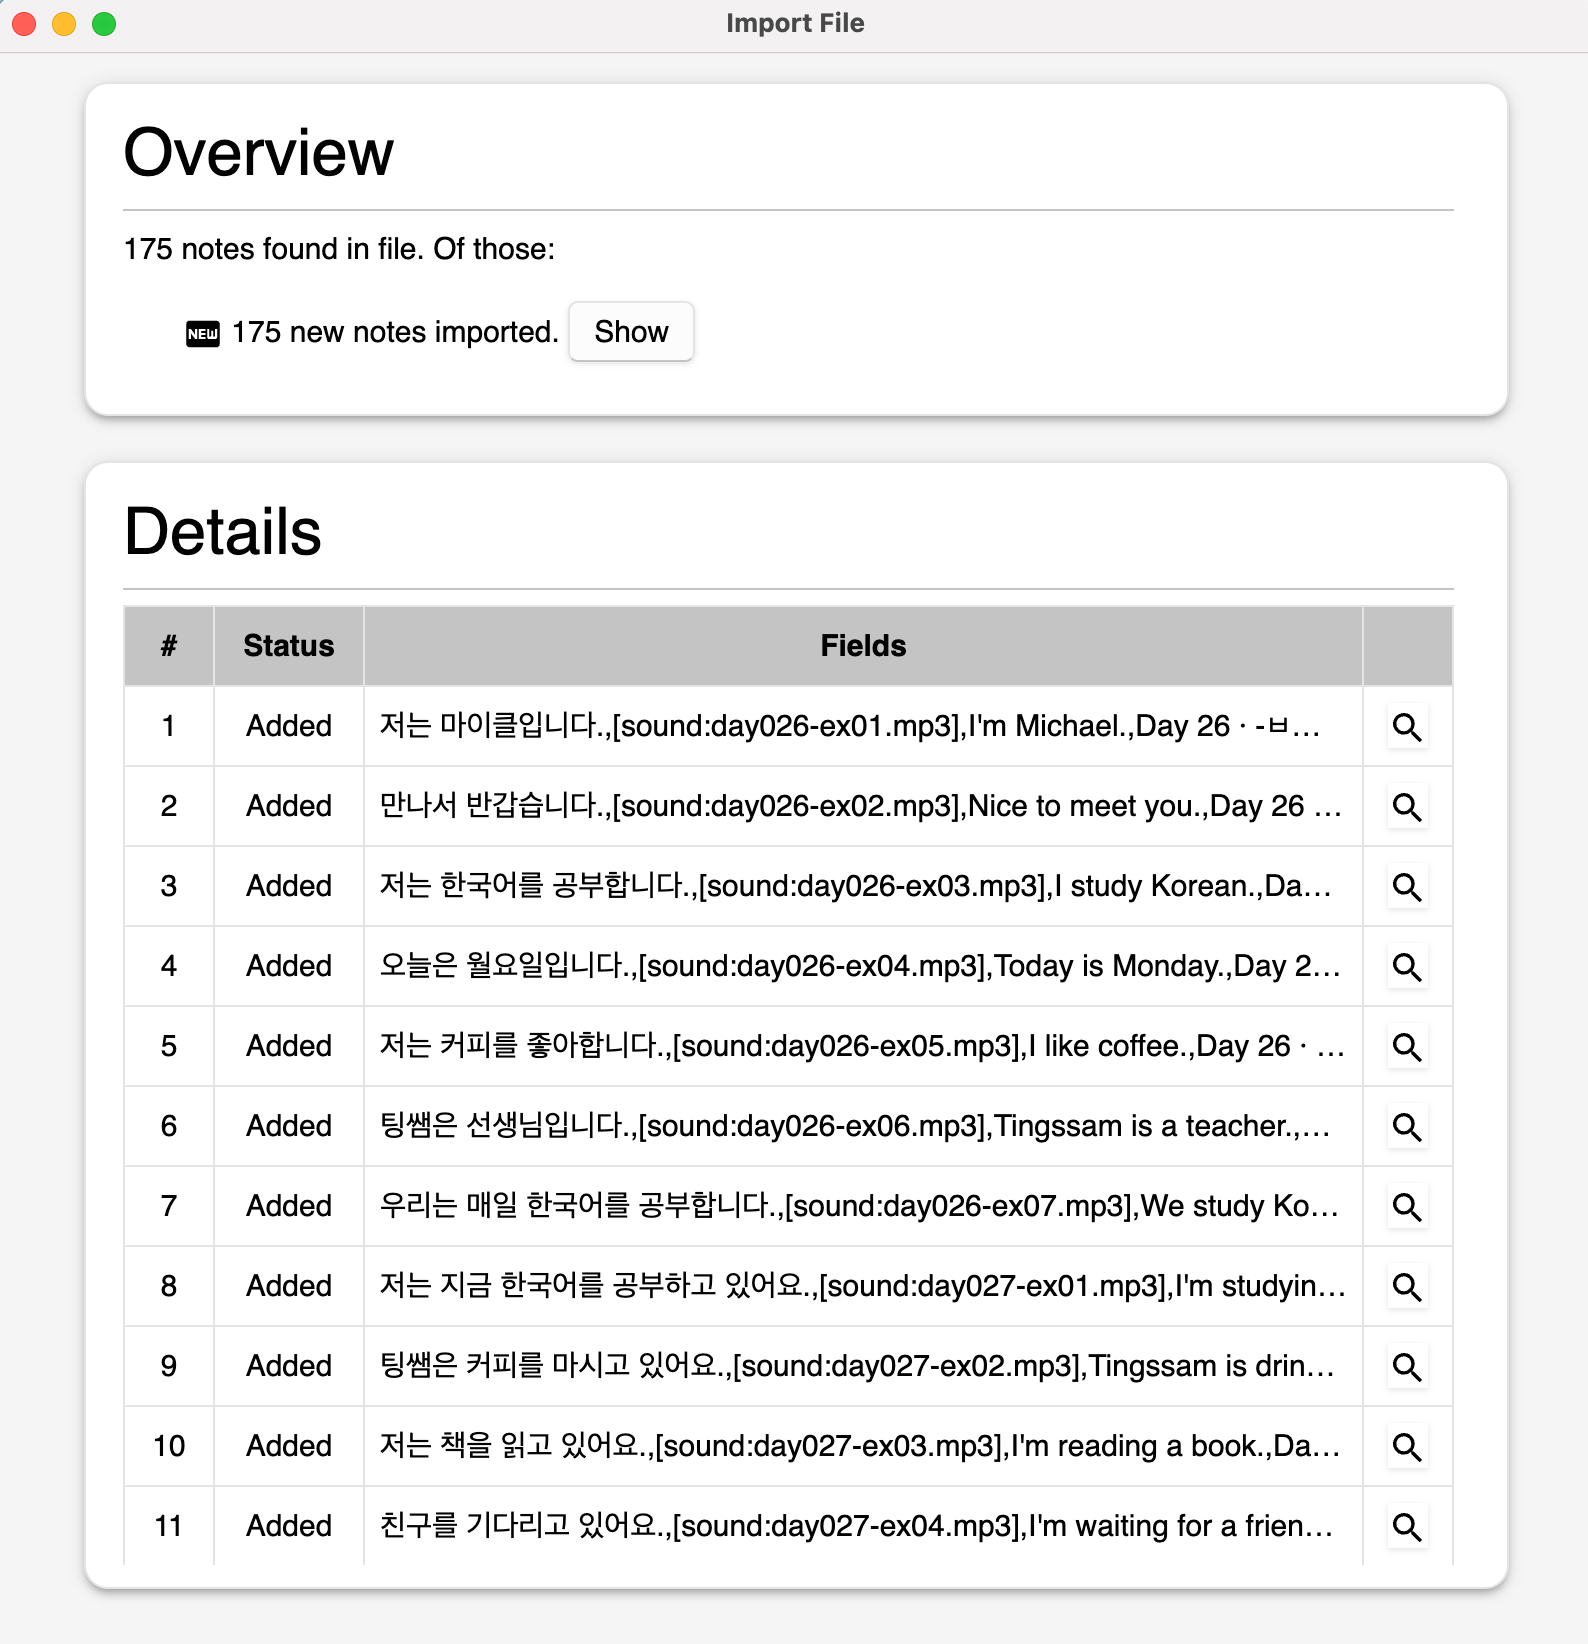Click the # column header
1588x1644 pixels.
pyautogui.click(x=169, y=646)
